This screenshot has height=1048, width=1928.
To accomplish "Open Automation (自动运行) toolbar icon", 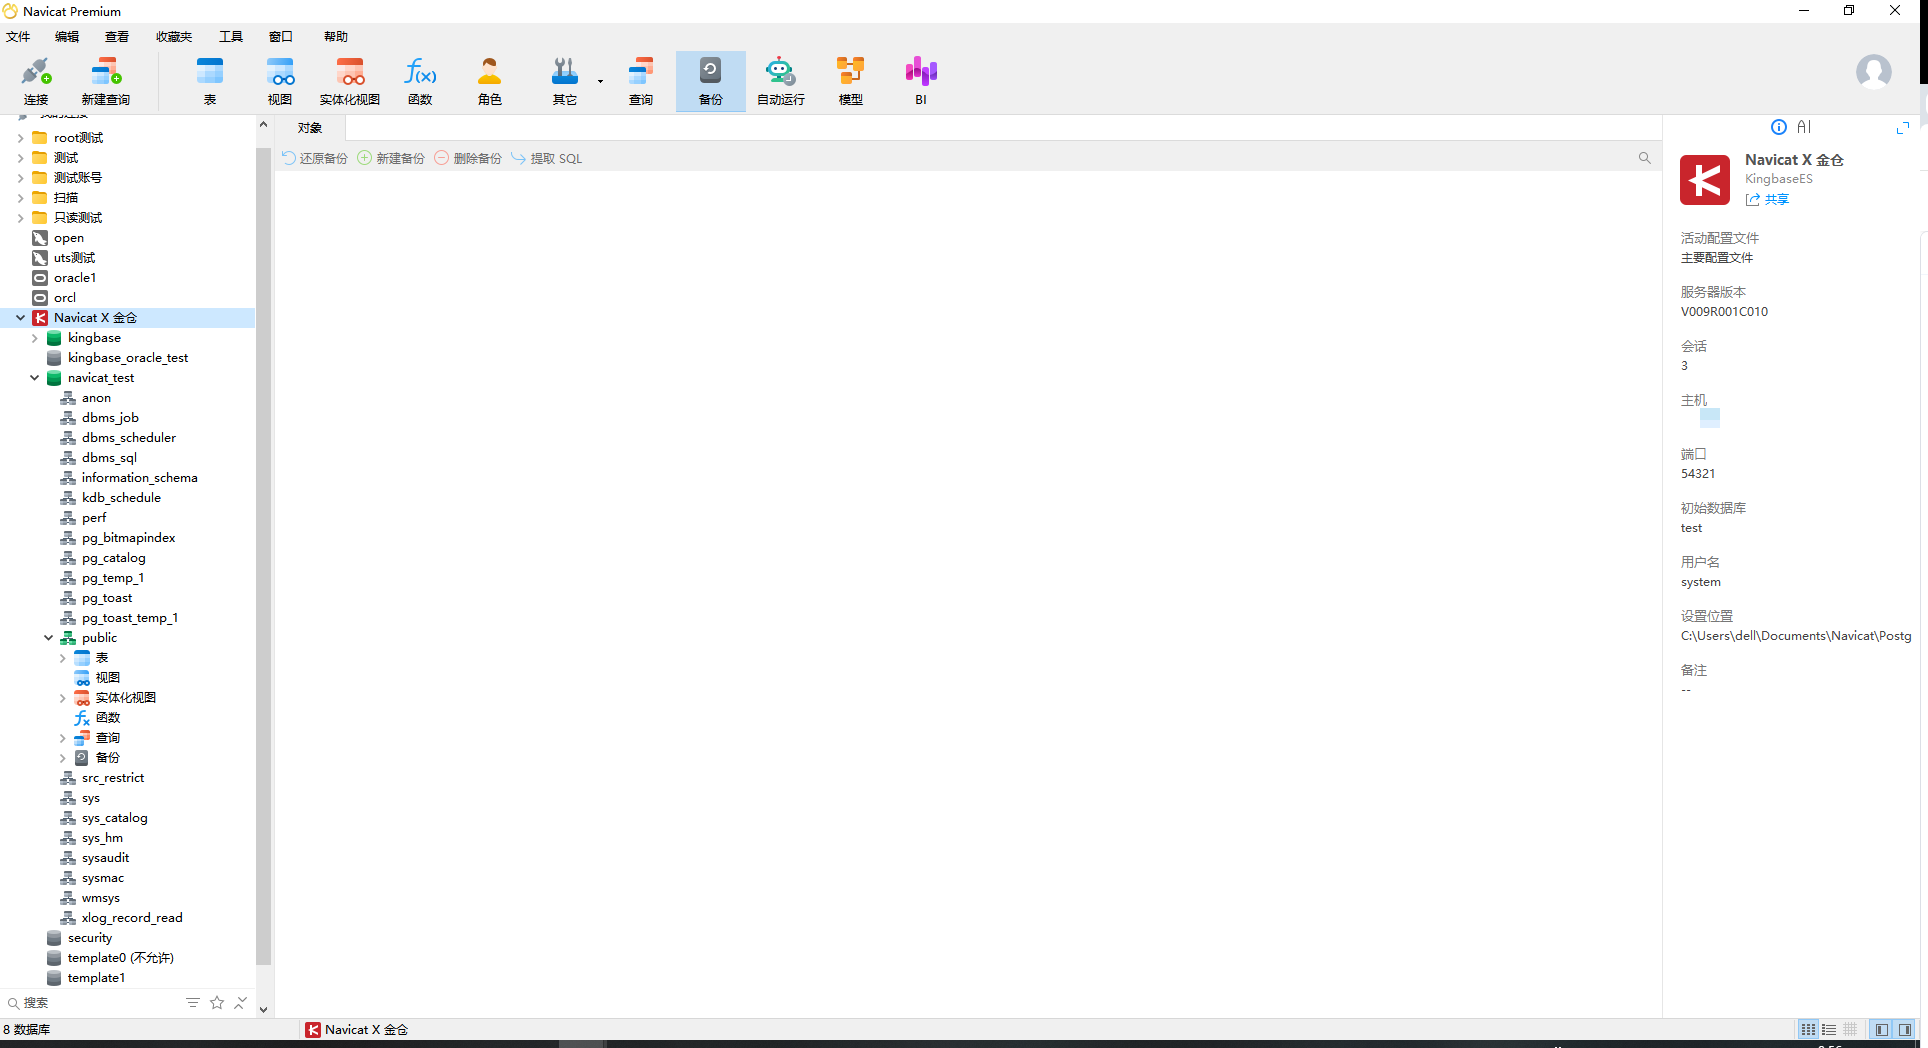I will click(781, 81).
